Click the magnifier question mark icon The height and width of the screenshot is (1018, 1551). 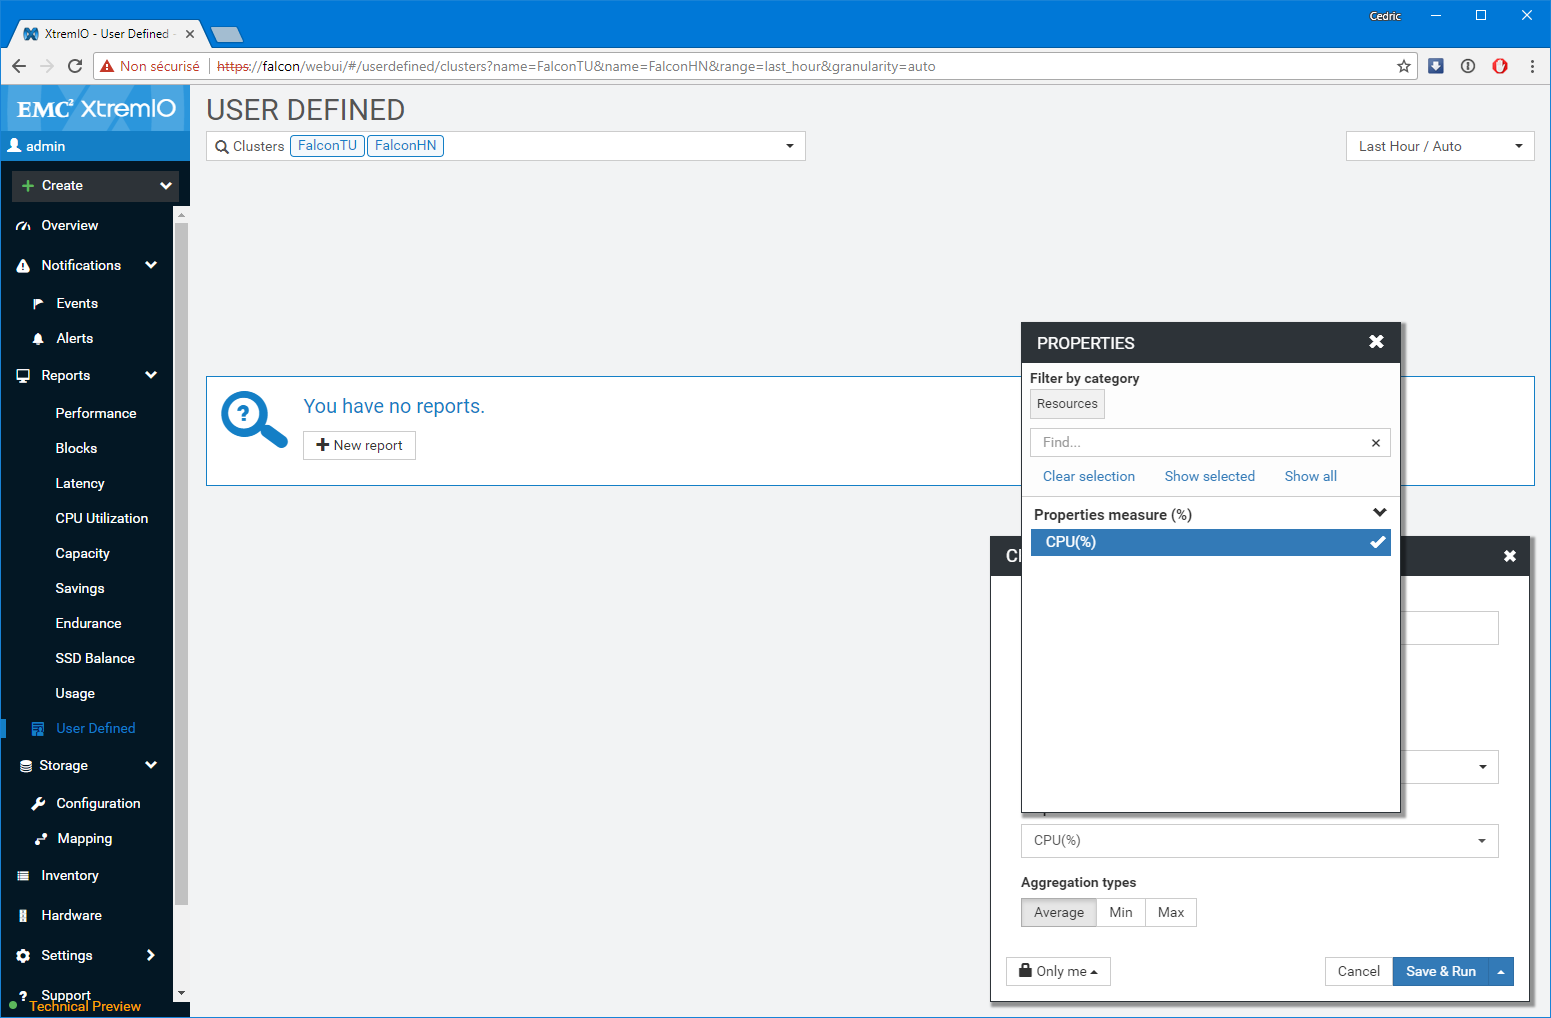click(253, 419)
